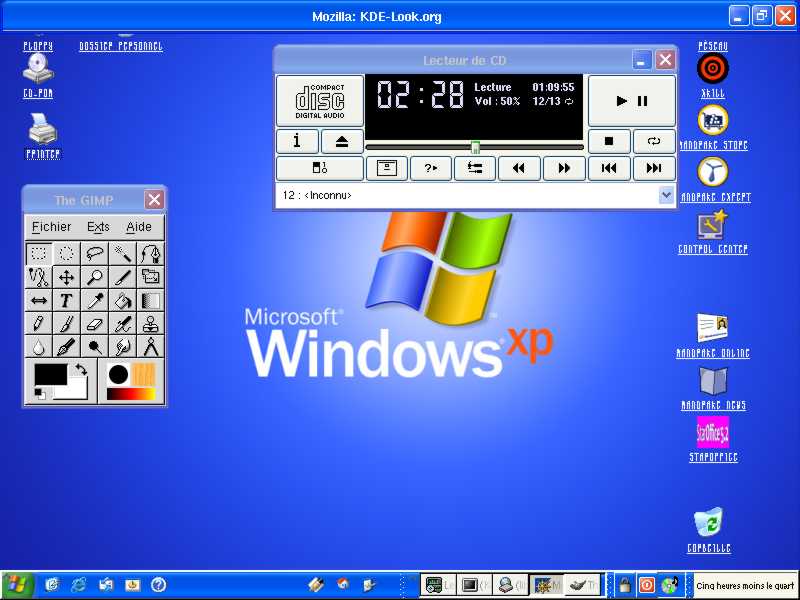Click the CDDB window button in CD player
Image resolution: width=800 pixels, height=600 pixels.
pos(387,168)
